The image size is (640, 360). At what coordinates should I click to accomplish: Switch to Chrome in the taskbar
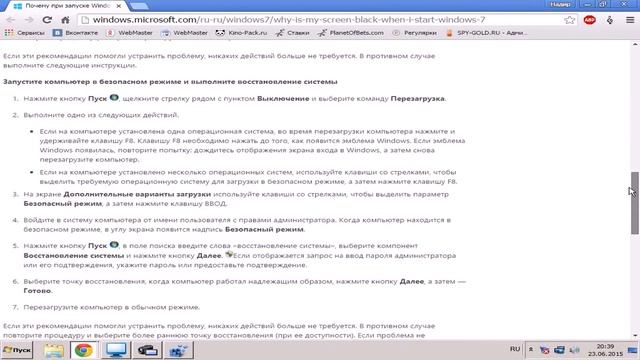(x=84, y=350)
